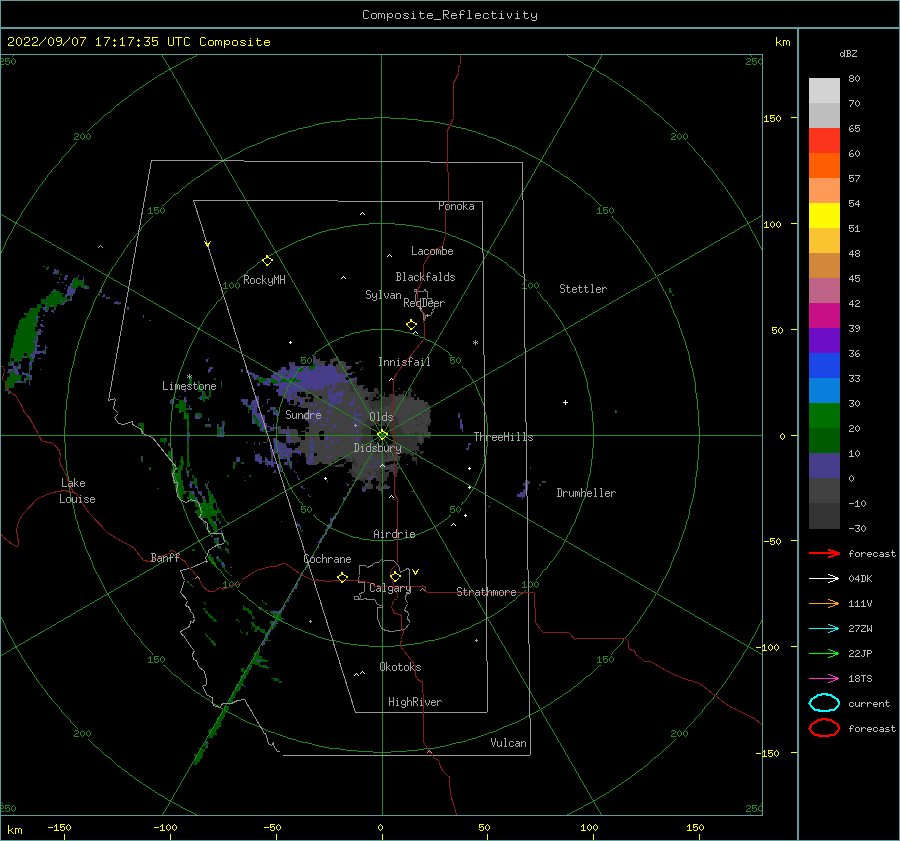
Task: Select the yellow radar diamond at the map center
Action: (382, 435)
